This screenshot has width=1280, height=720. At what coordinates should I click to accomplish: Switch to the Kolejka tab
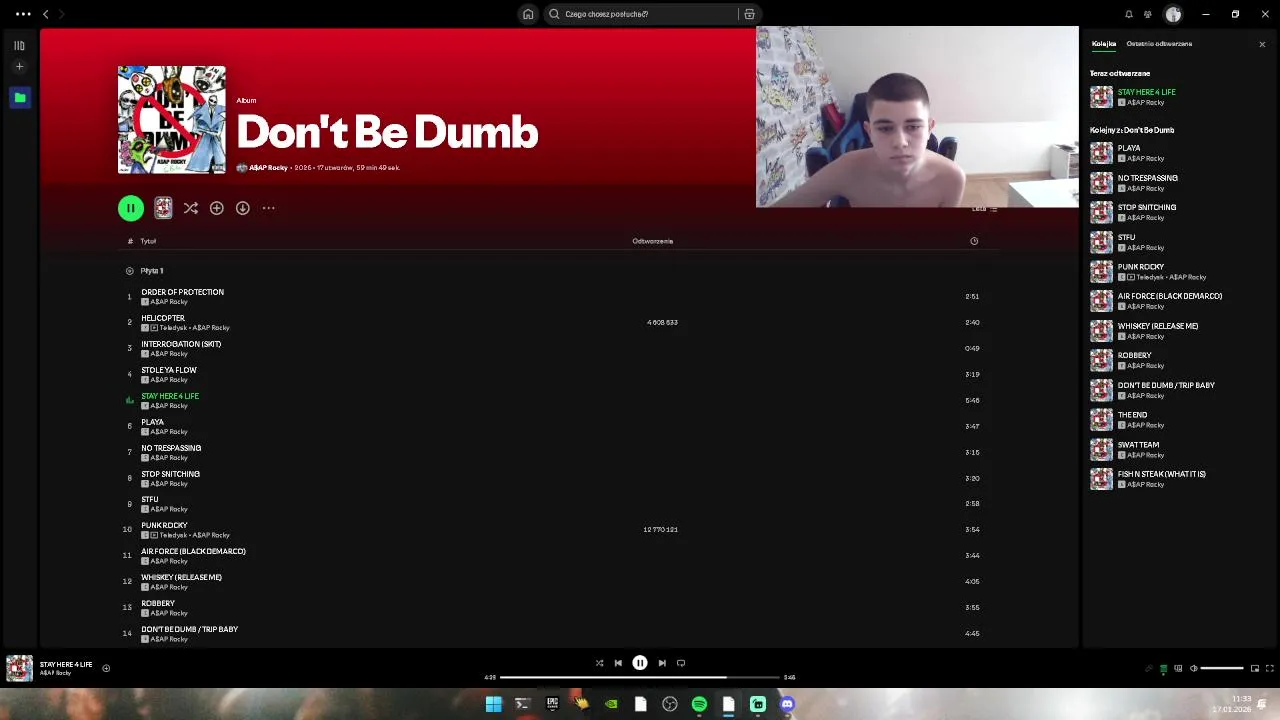[x=1104, y=44]
